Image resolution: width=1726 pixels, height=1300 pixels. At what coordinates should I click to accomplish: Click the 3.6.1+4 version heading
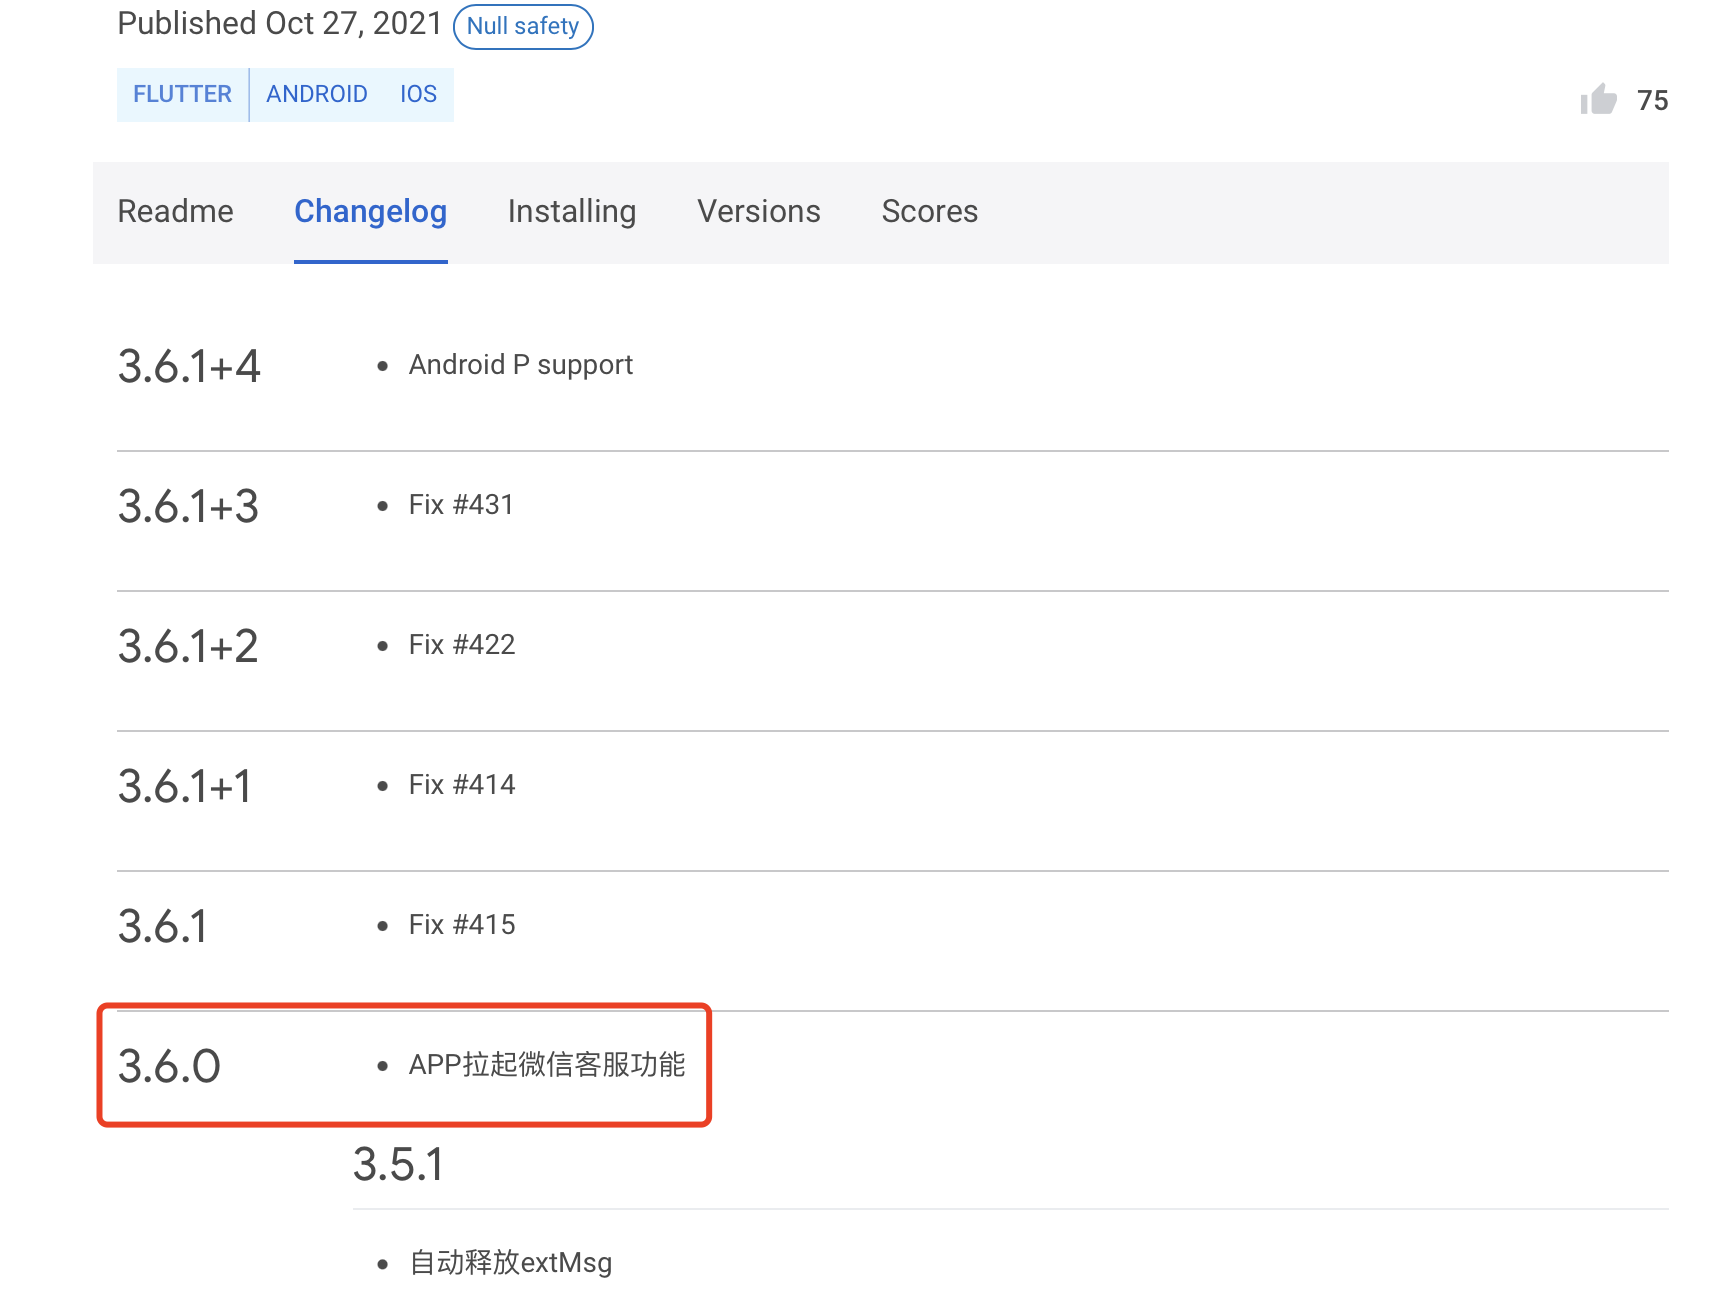[189, 366]
